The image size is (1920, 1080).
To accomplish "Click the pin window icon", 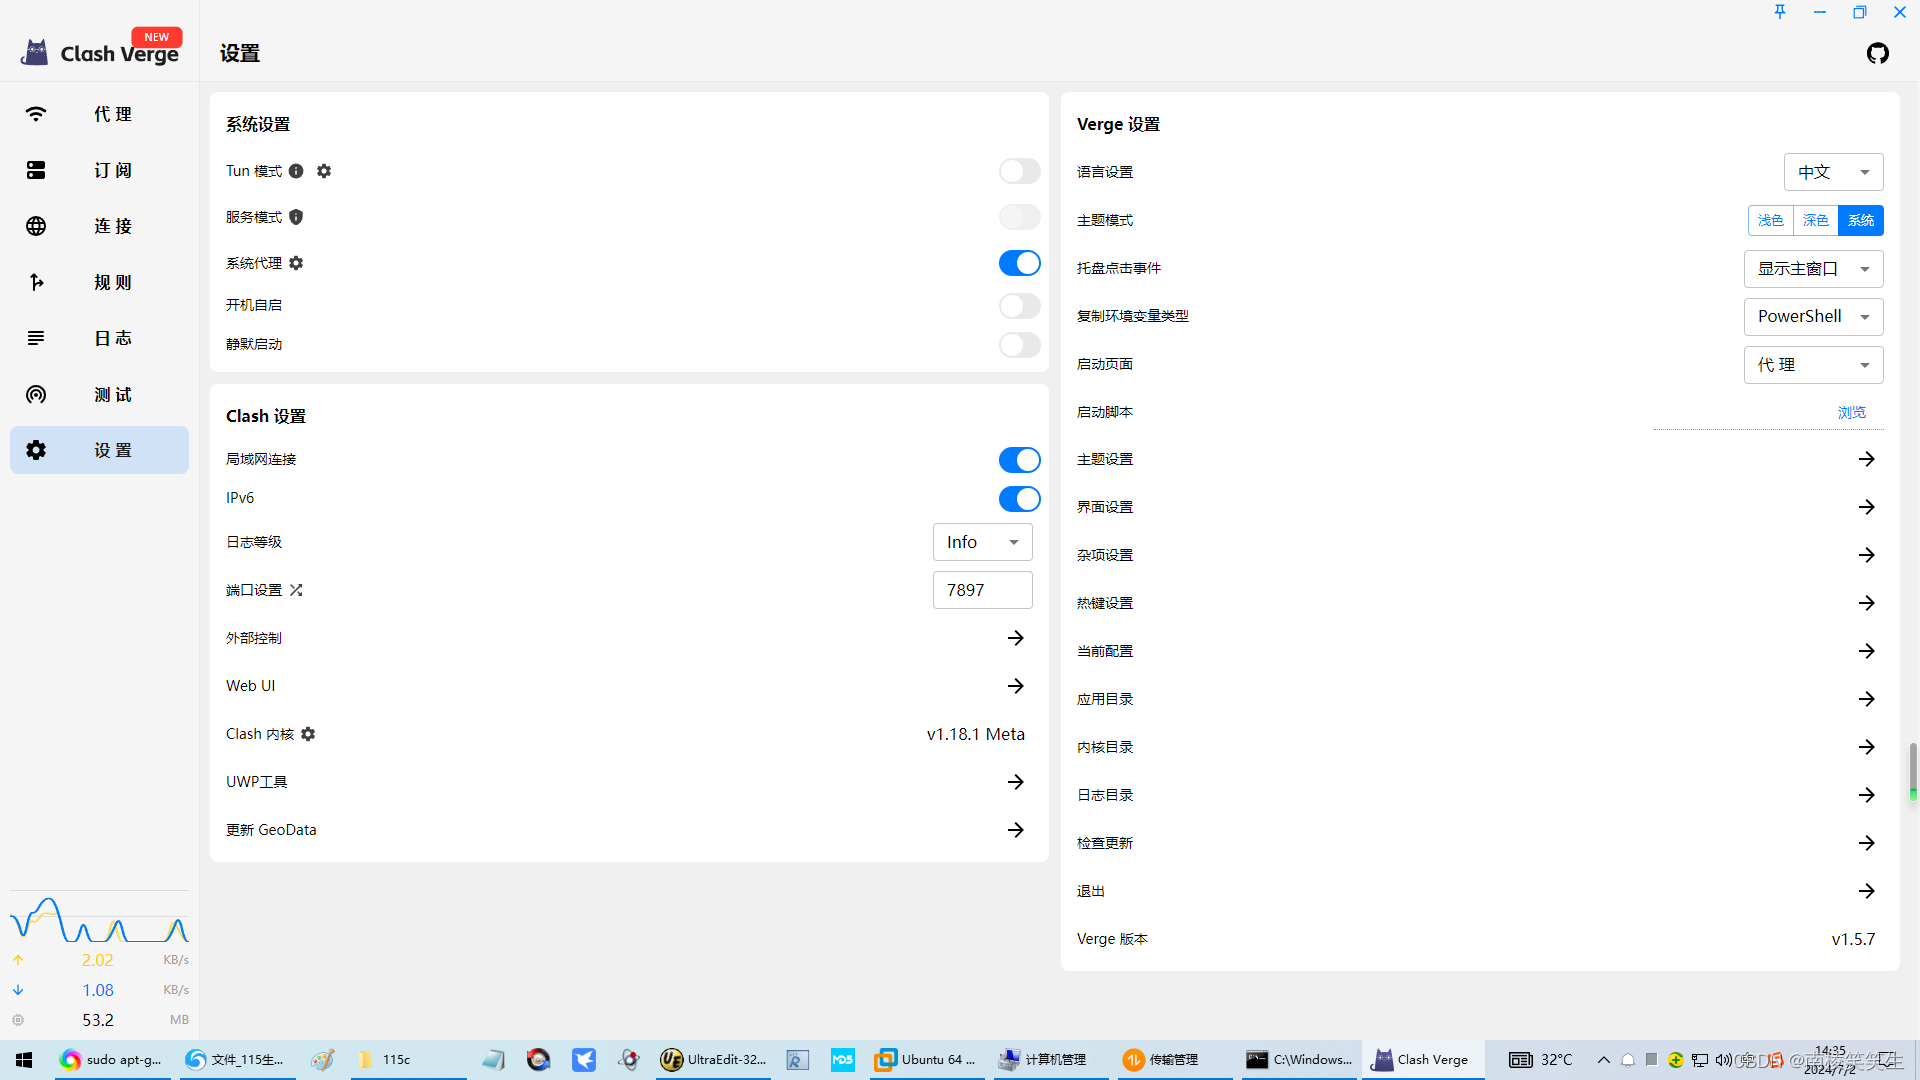I will pyautogui.click(x=1780, y=12).
